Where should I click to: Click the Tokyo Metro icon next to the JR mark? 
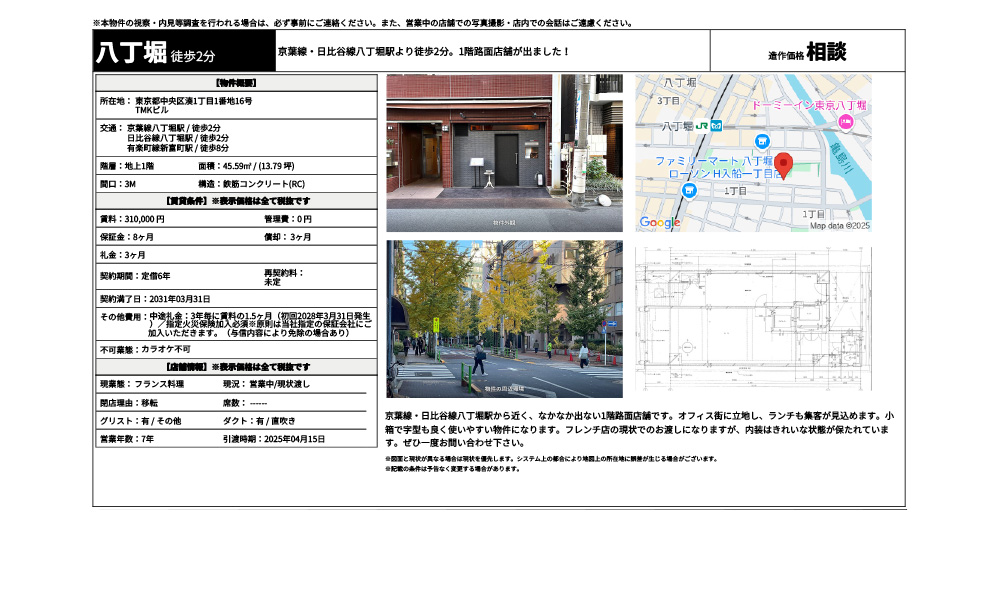click(716, 126)
